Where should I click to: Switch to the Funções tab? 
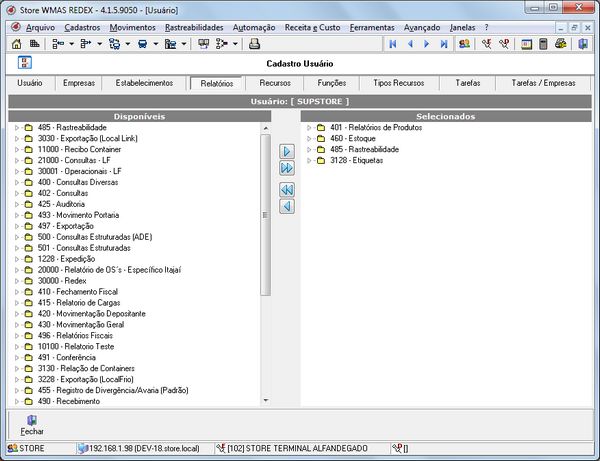click(x=331, y=83)
